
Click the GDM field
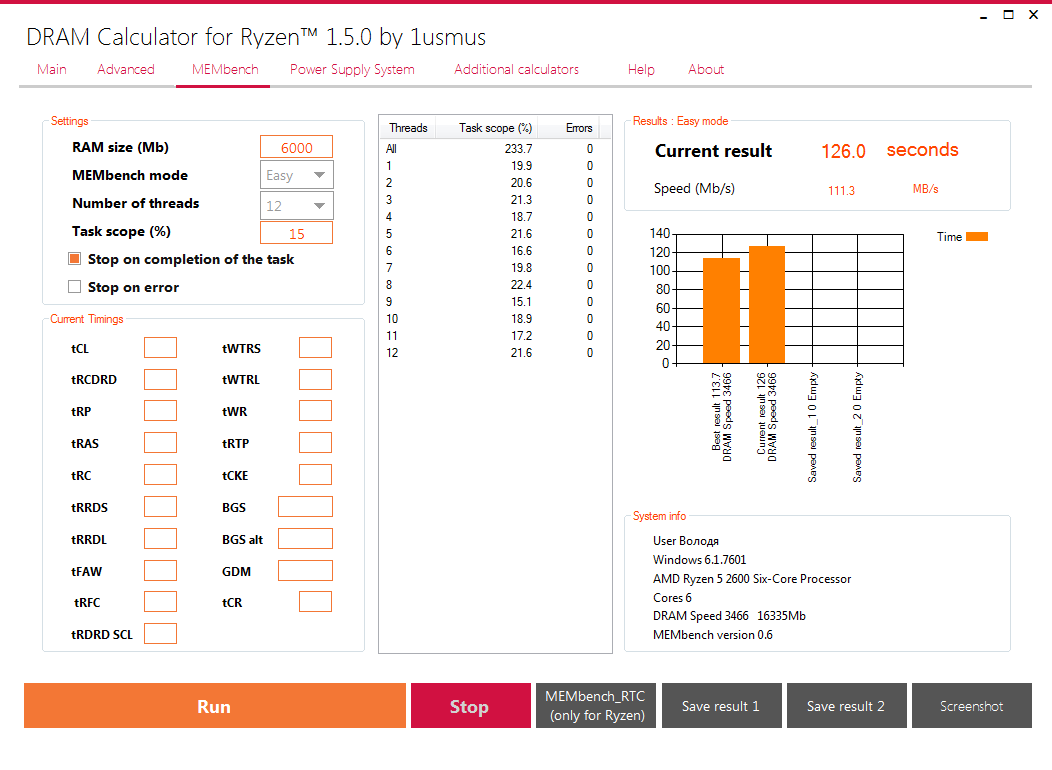(305, 571)
